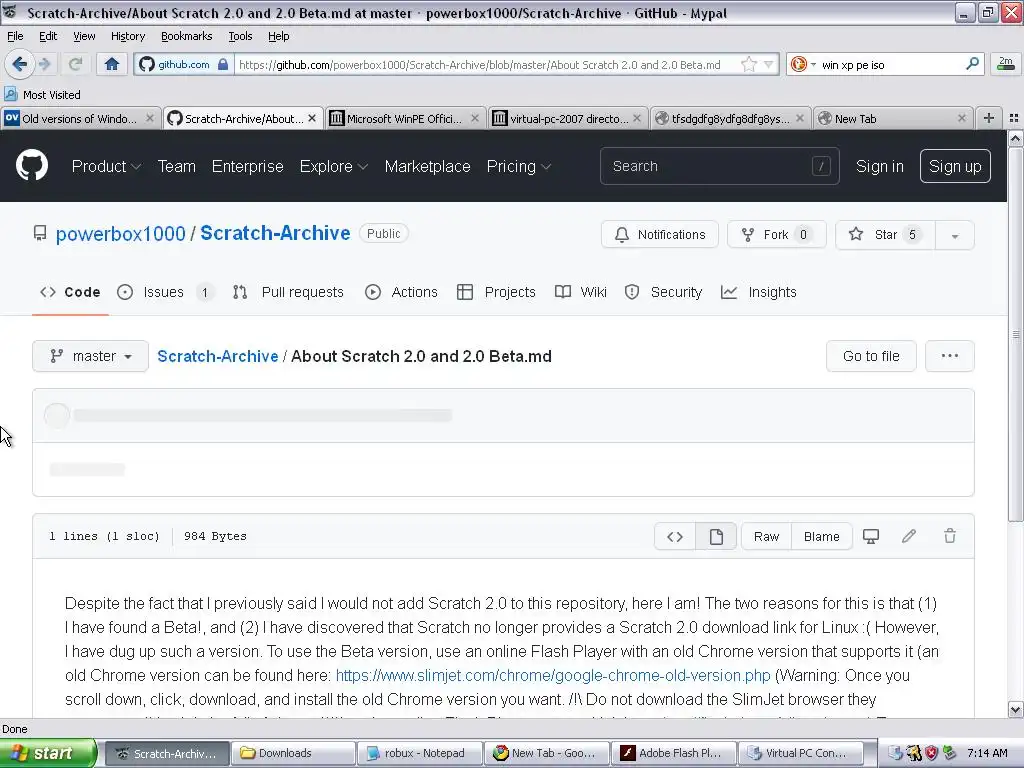This screenshot has width=1024, height=768.
Task: Show rendered blob with the document icon
Action: (716, 536)
